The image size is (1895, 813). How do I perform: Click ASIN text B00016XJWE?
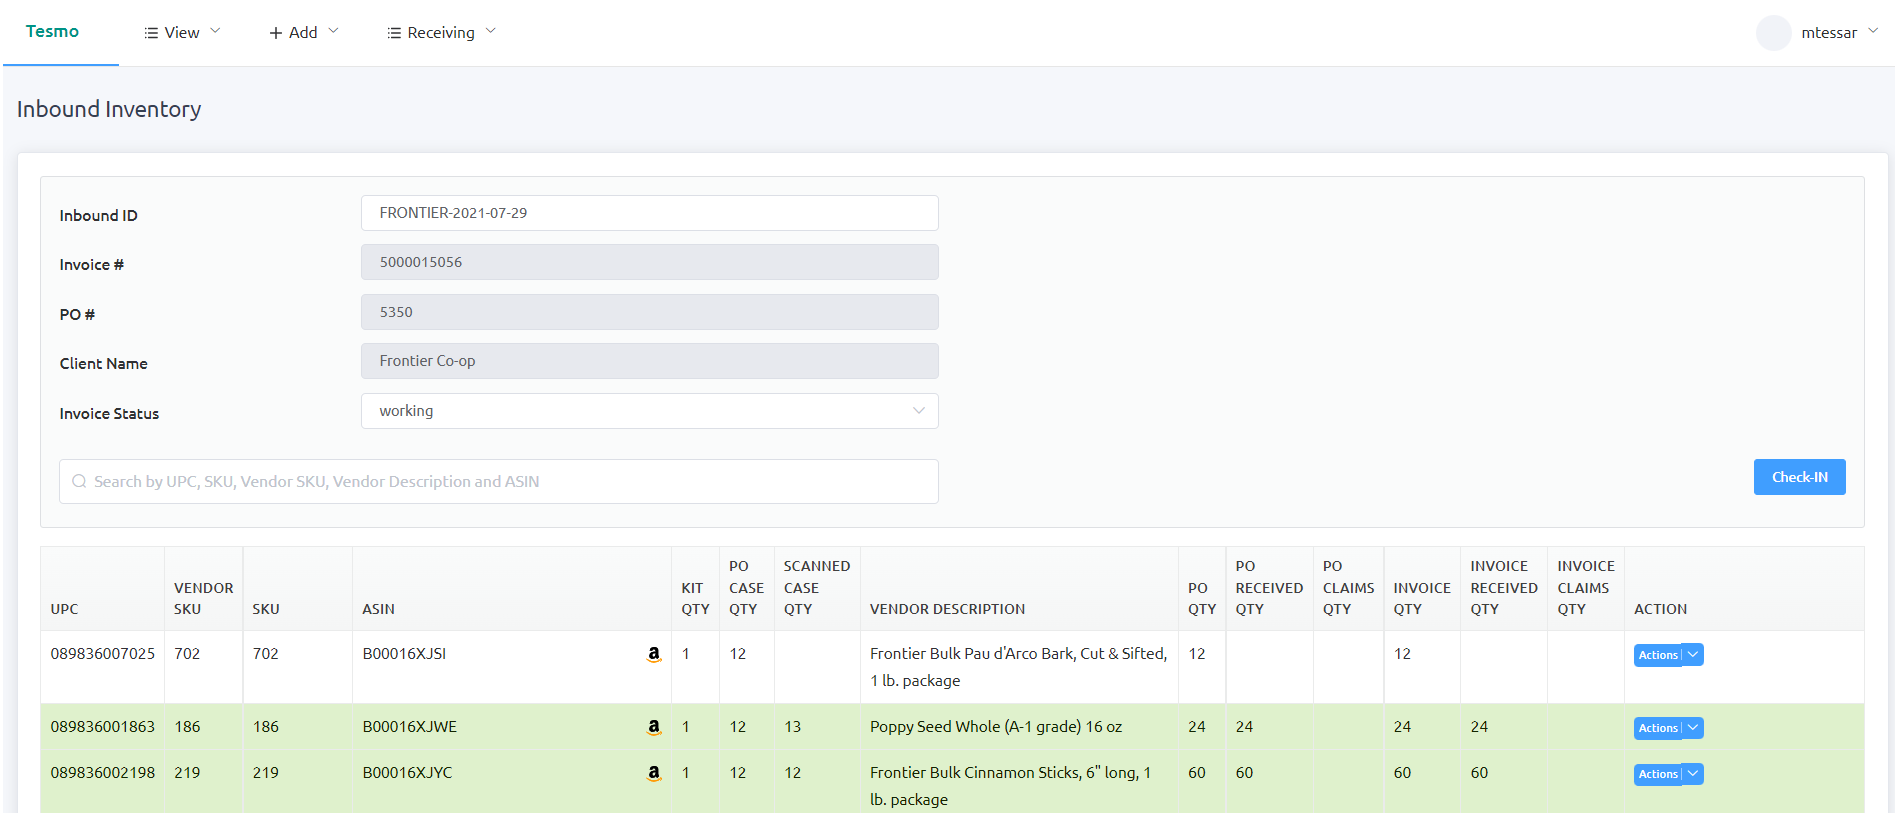(x=409, y=727)
